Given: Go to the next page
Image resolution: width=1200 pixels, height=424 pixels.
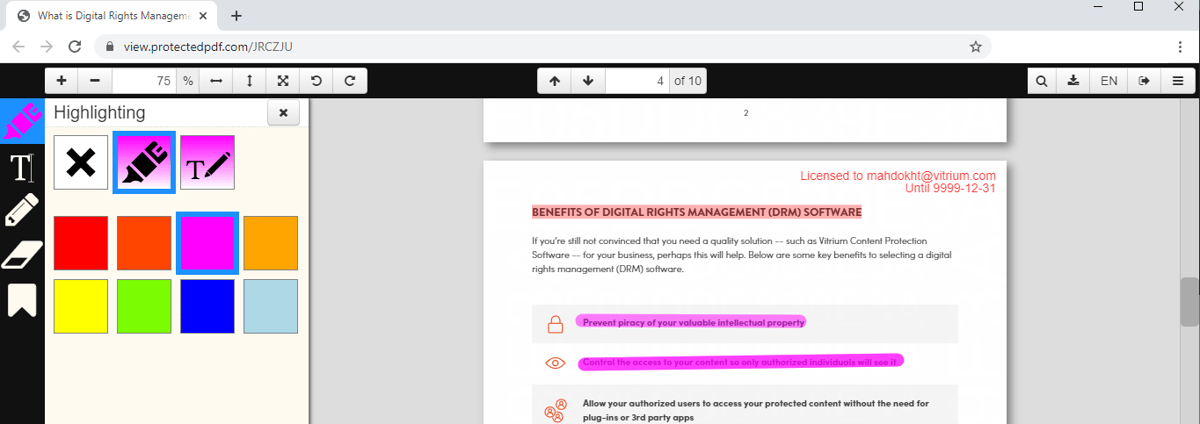Looking at the screenshot, I should (588, 81).
